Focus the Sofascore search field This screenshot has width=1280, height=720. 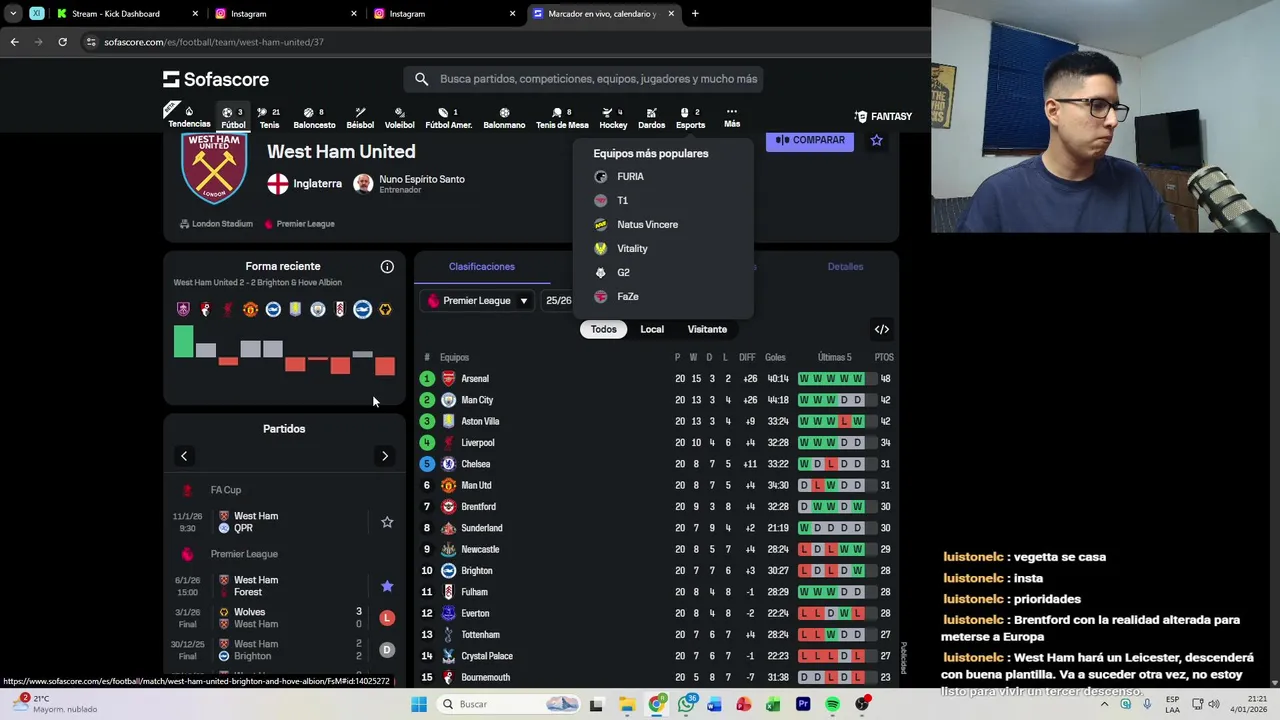(585, 79)
